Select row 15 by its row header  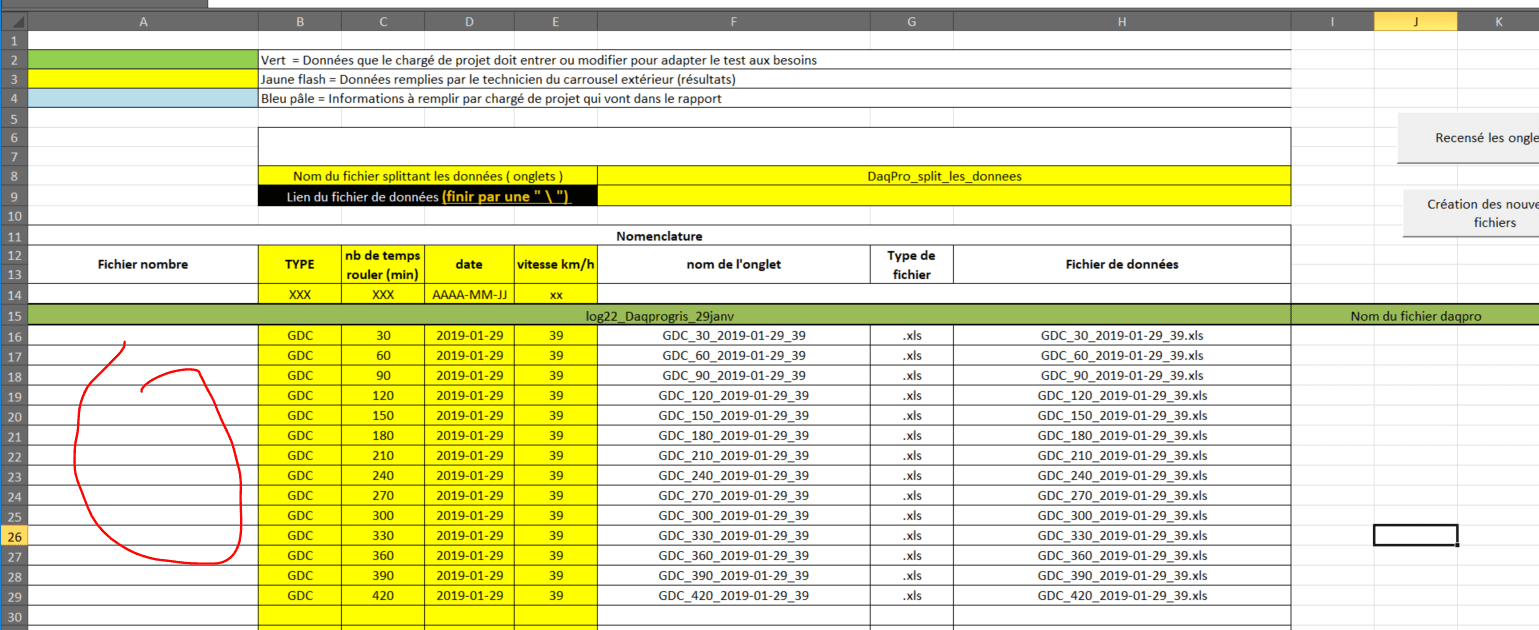pos(14,316)
